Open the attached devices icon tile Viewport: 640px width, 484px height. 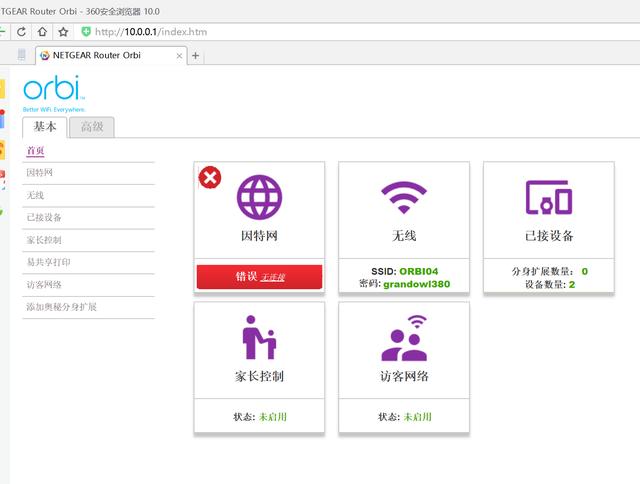click(548, 197)
